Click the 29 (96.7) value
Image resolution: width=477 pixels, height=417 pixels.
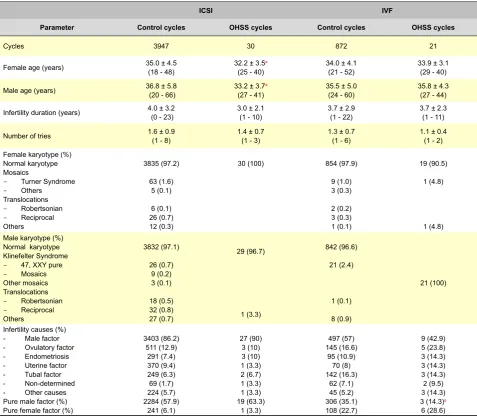(x=251, y=252)
